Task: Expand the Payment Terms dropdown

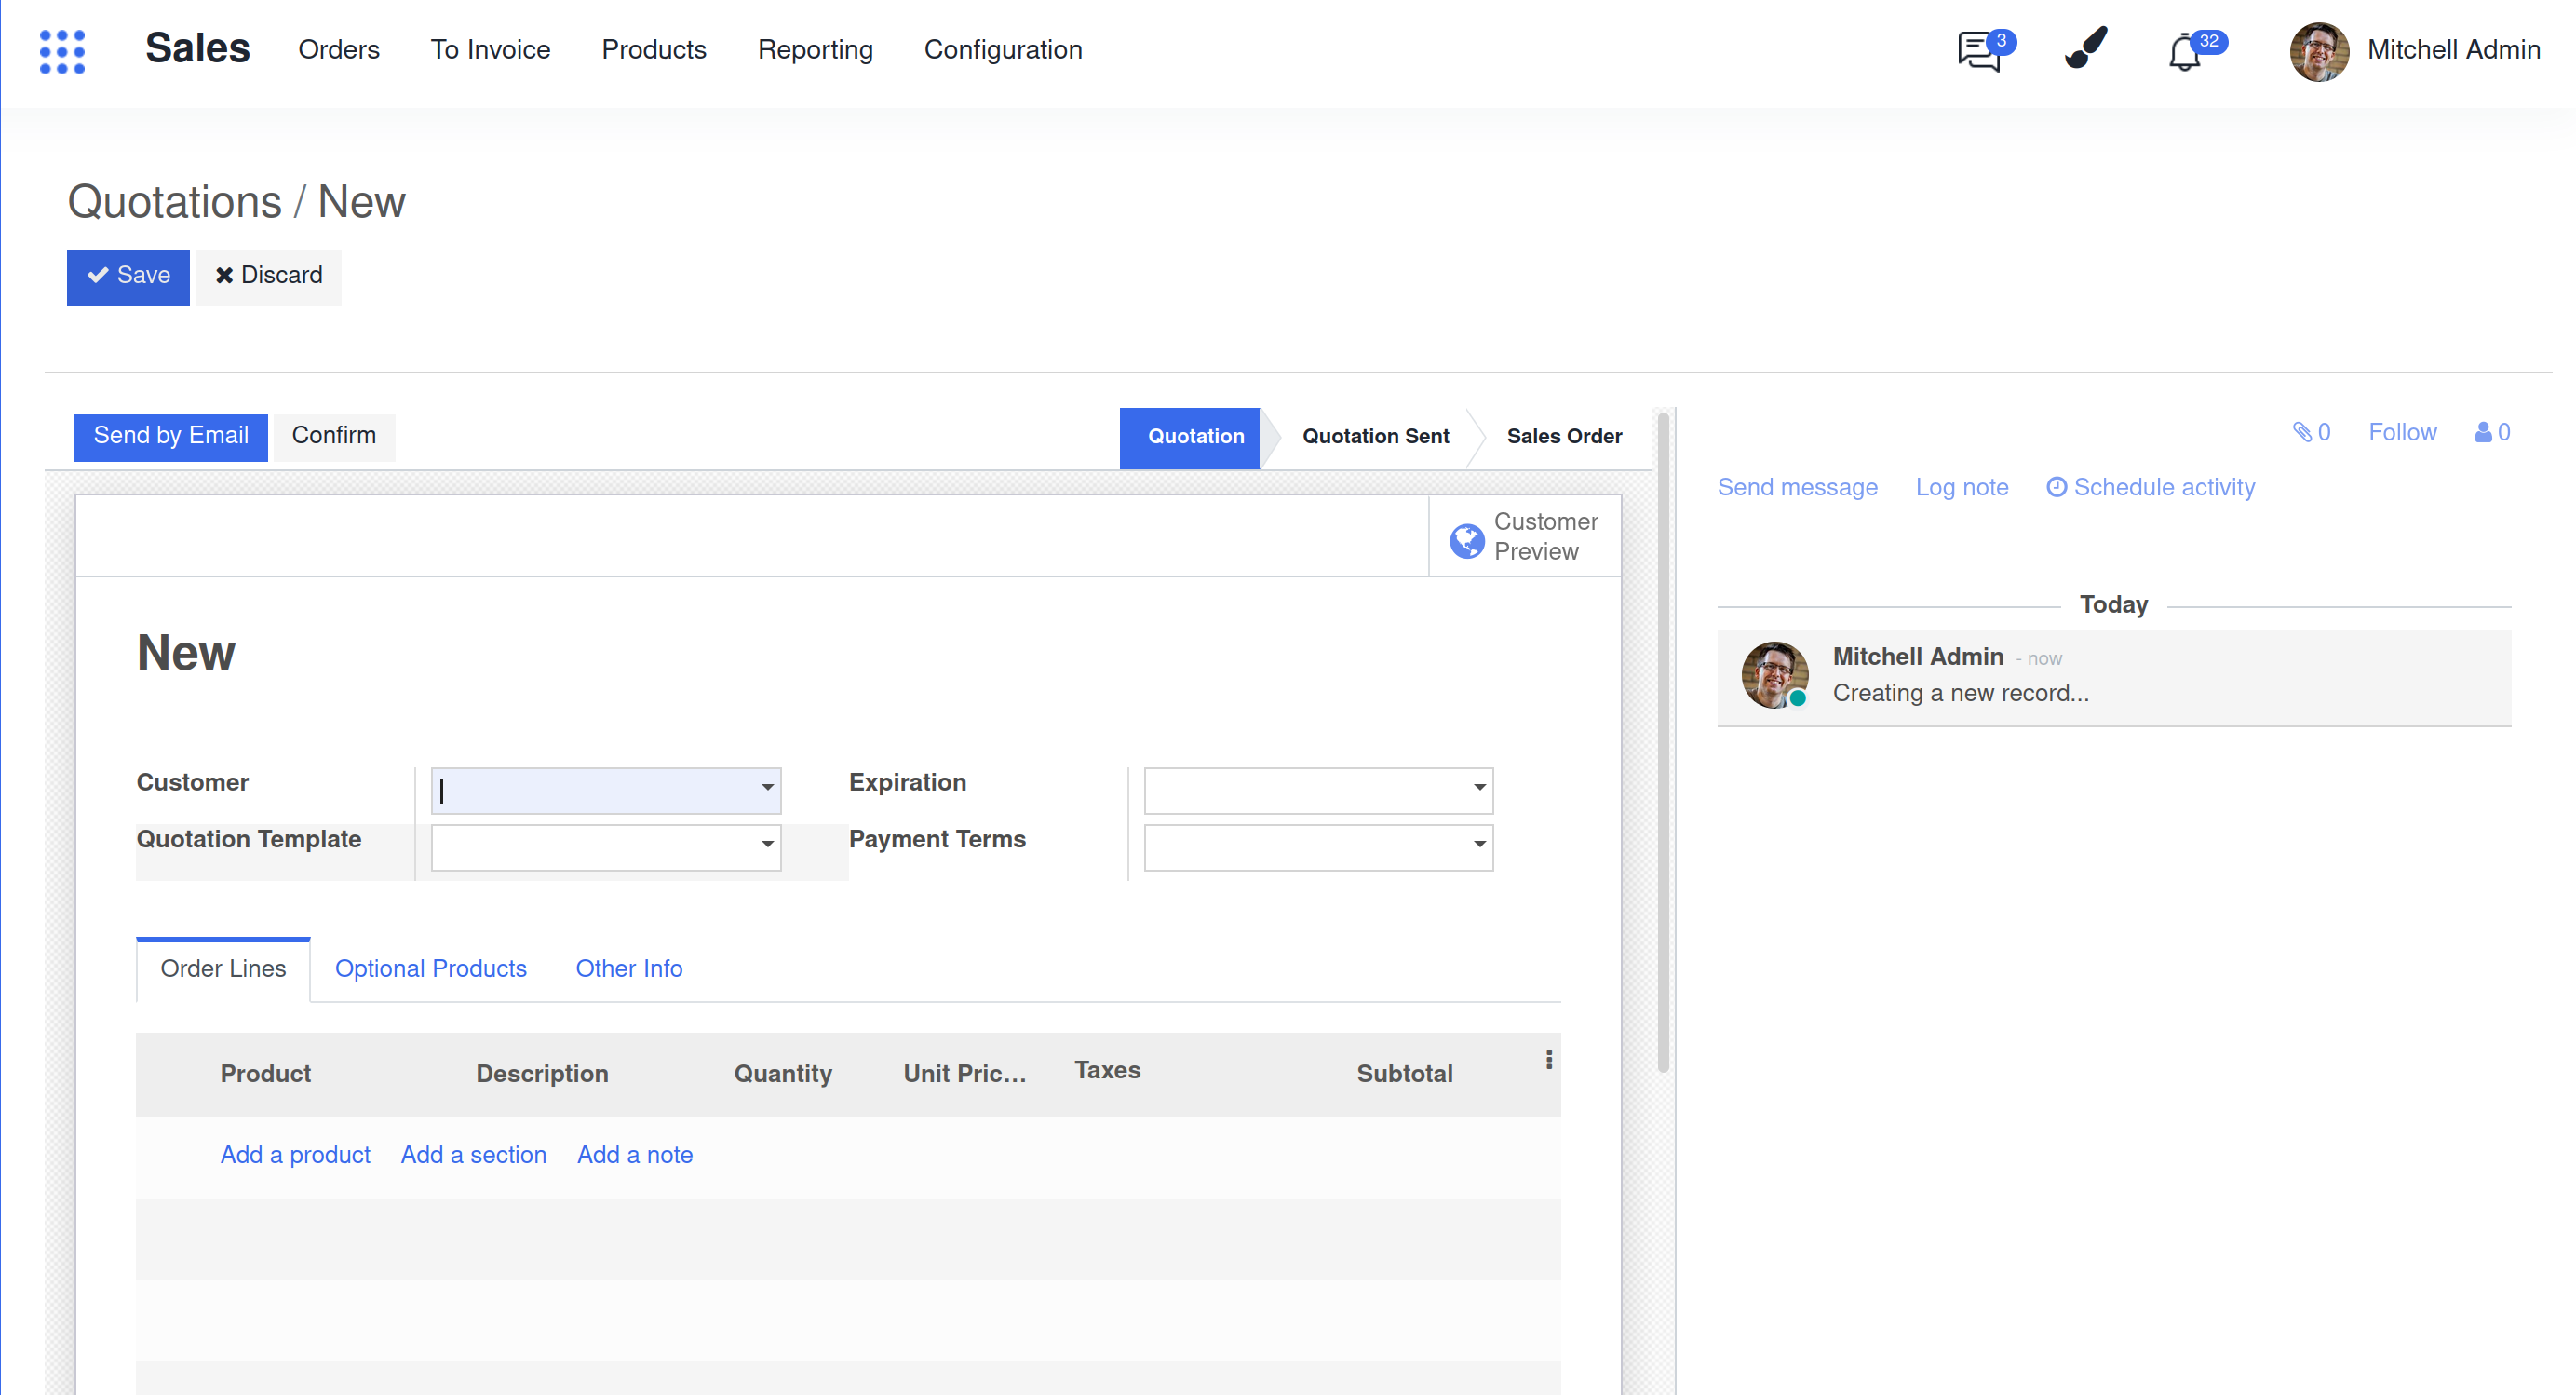Action: (1479, 845)
